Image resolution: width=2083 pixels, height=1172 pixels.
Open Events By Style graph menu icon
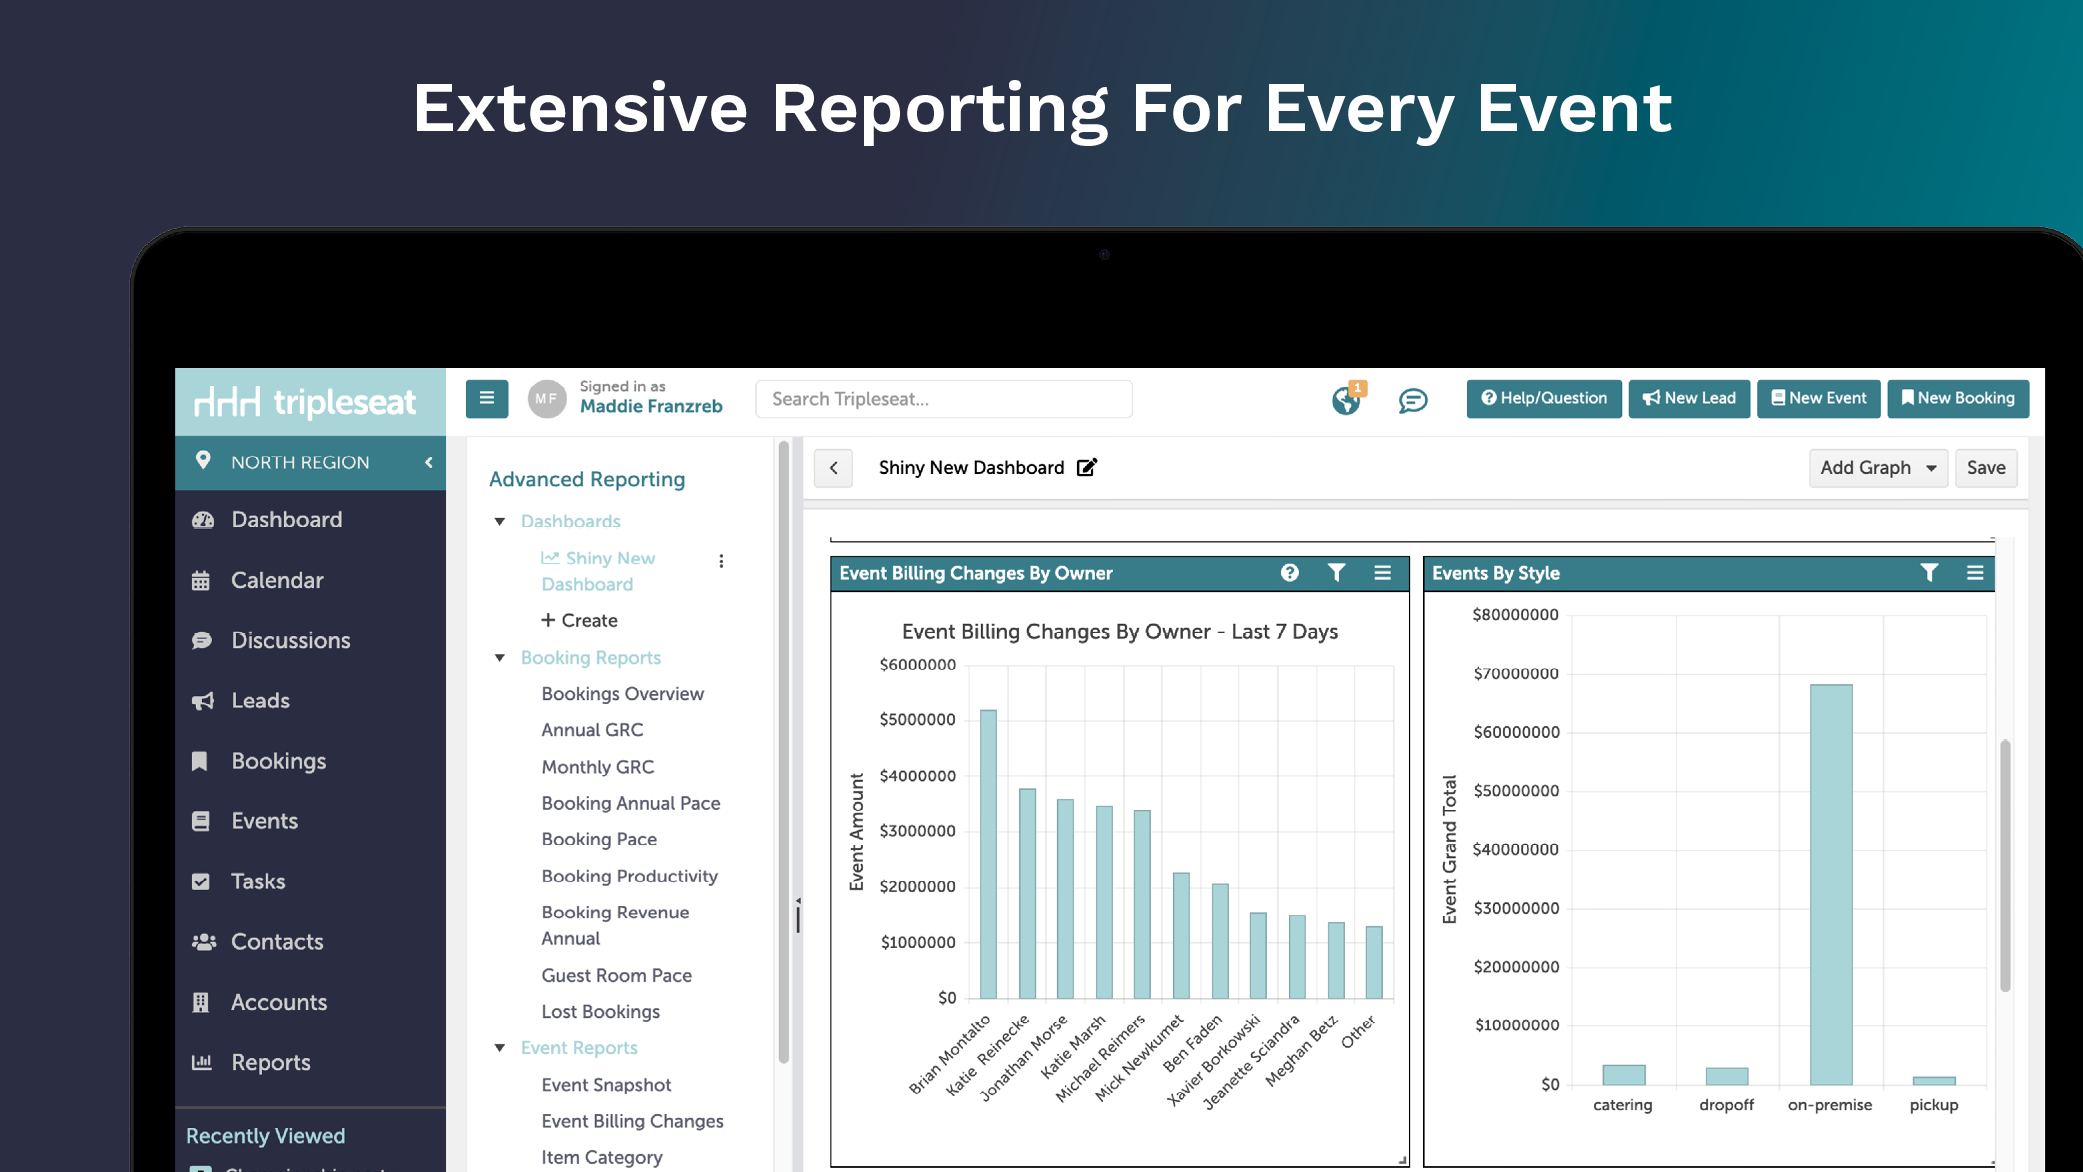click(1975, 573)
